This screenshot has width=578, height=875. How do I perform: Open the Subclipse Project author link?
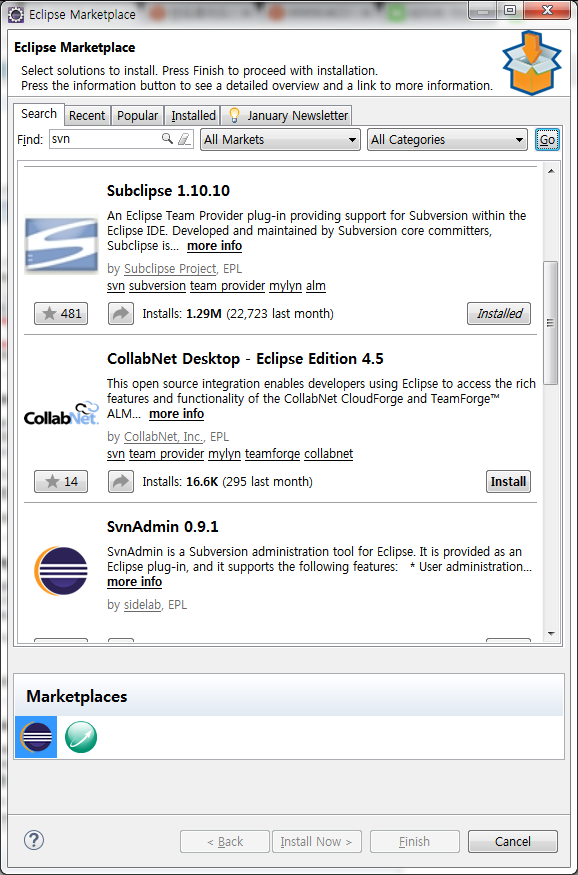170,269
